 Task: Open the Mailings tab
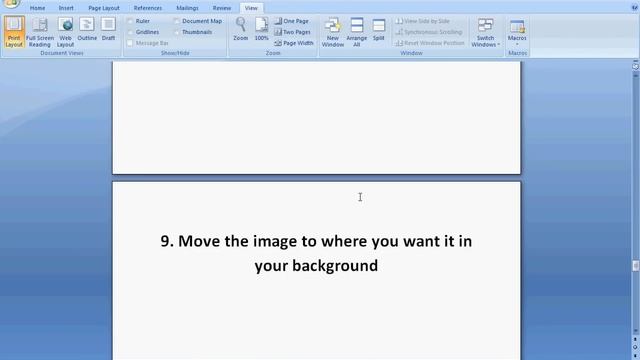pos(187,8)
